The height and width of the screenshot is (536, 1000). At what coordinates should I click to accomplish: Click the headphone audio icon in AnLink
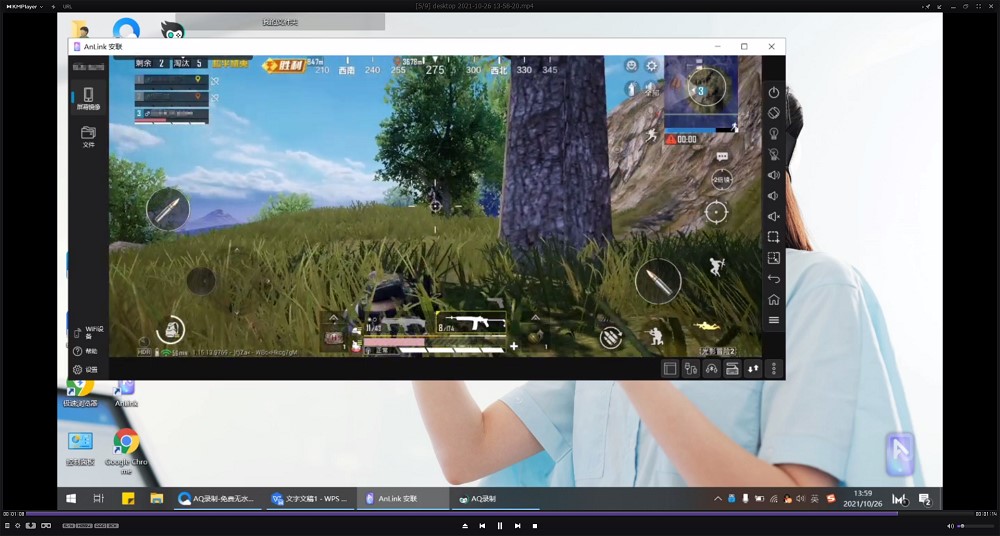(712, 369)
